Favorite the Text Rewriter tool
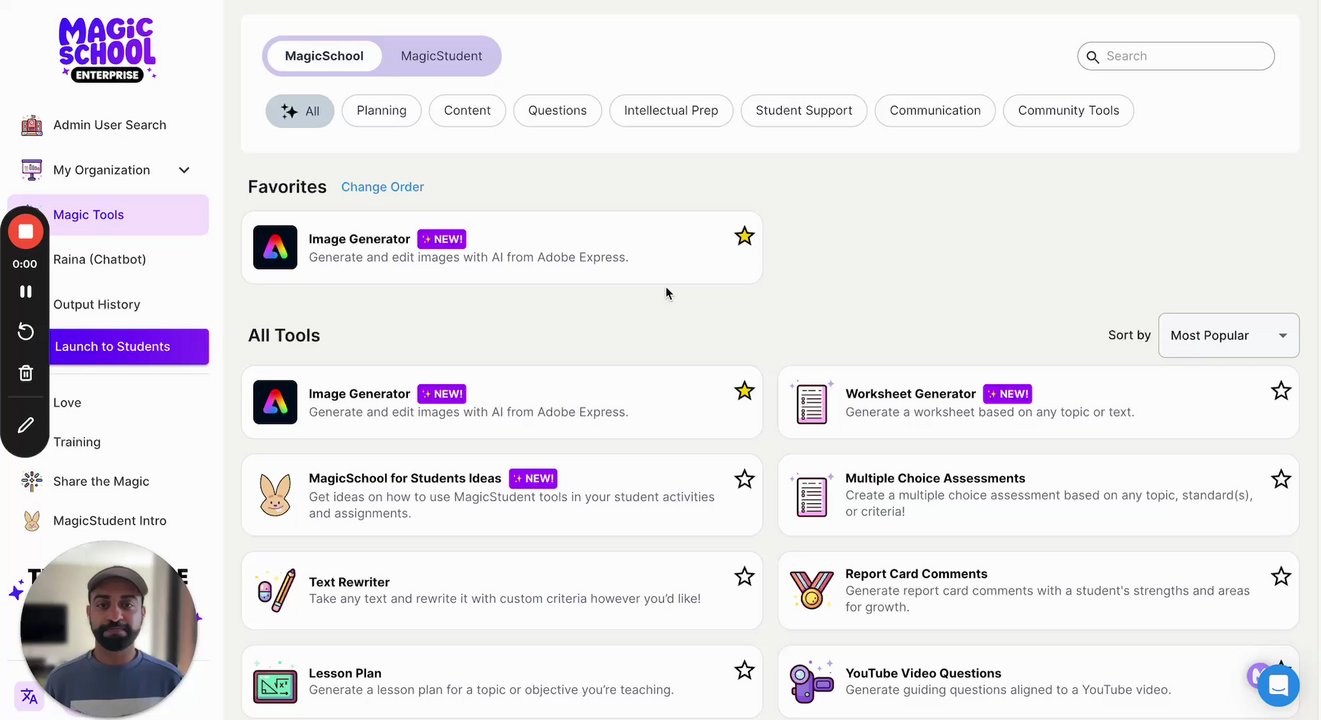1321x720 pixels. [744, 576]
